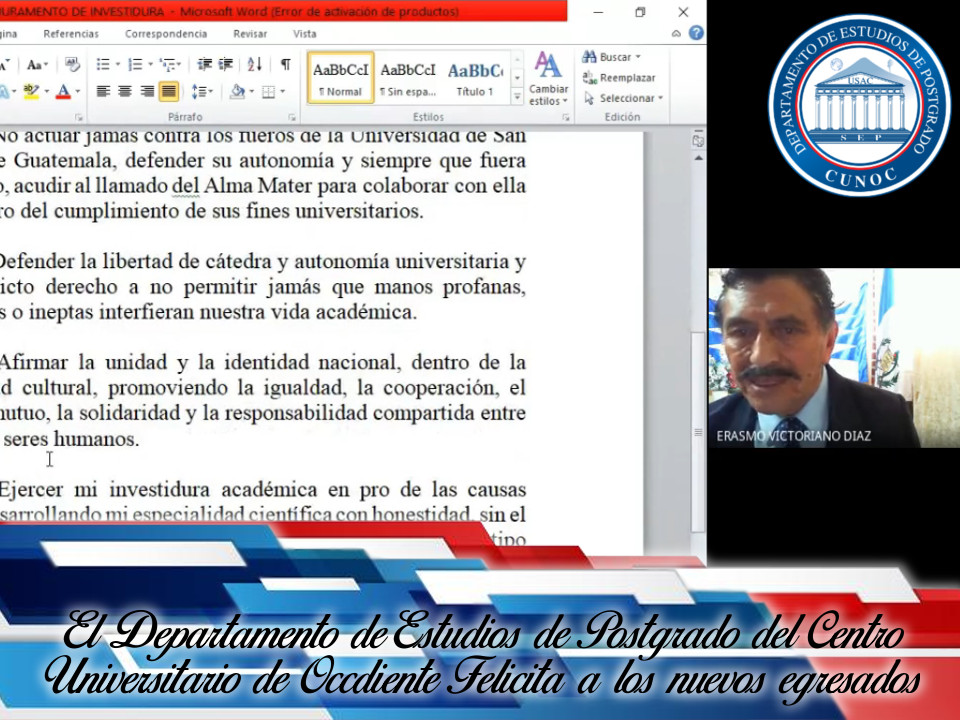
Task: Click the multilevel list icon
Action: click(x=168, y=64)
